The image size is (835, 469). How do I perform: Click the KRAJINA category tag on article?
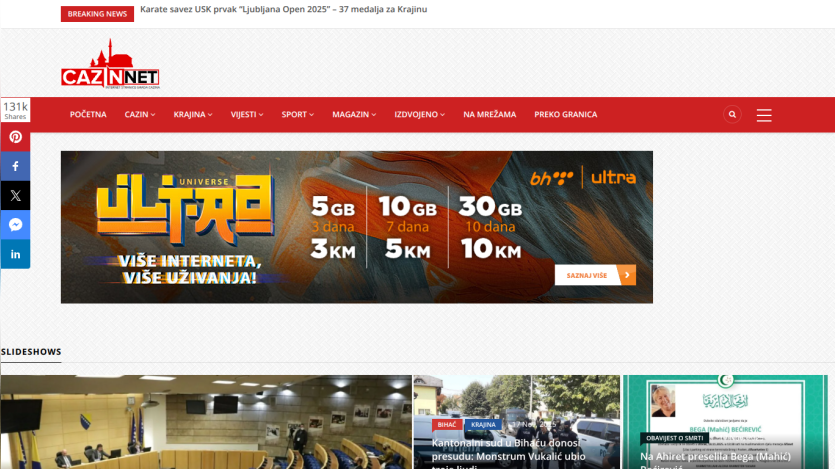pyautogui.click(x=483, y=424)
